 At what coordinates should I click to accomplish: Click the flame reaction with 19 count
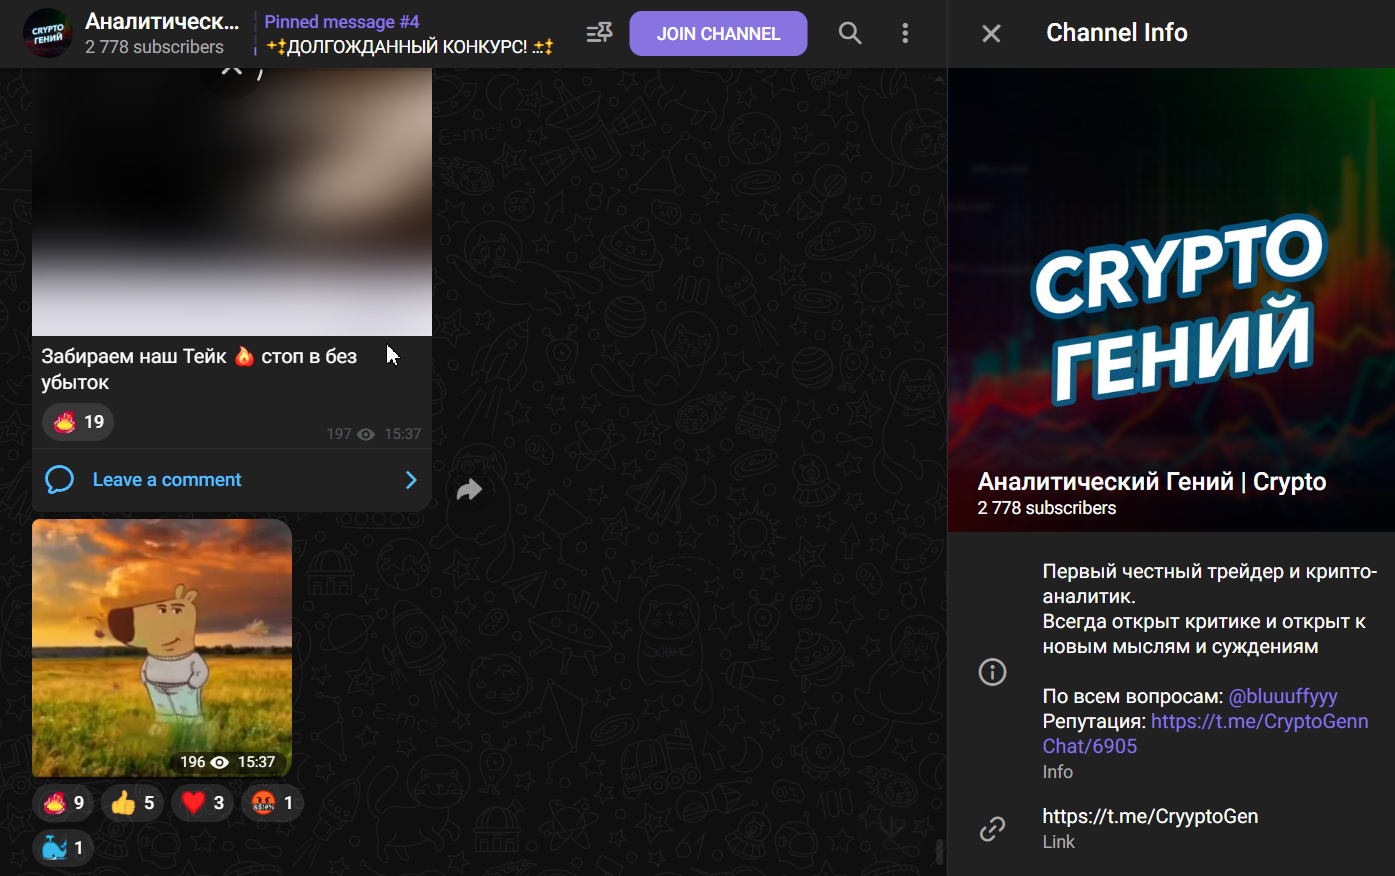click(78, 422)
